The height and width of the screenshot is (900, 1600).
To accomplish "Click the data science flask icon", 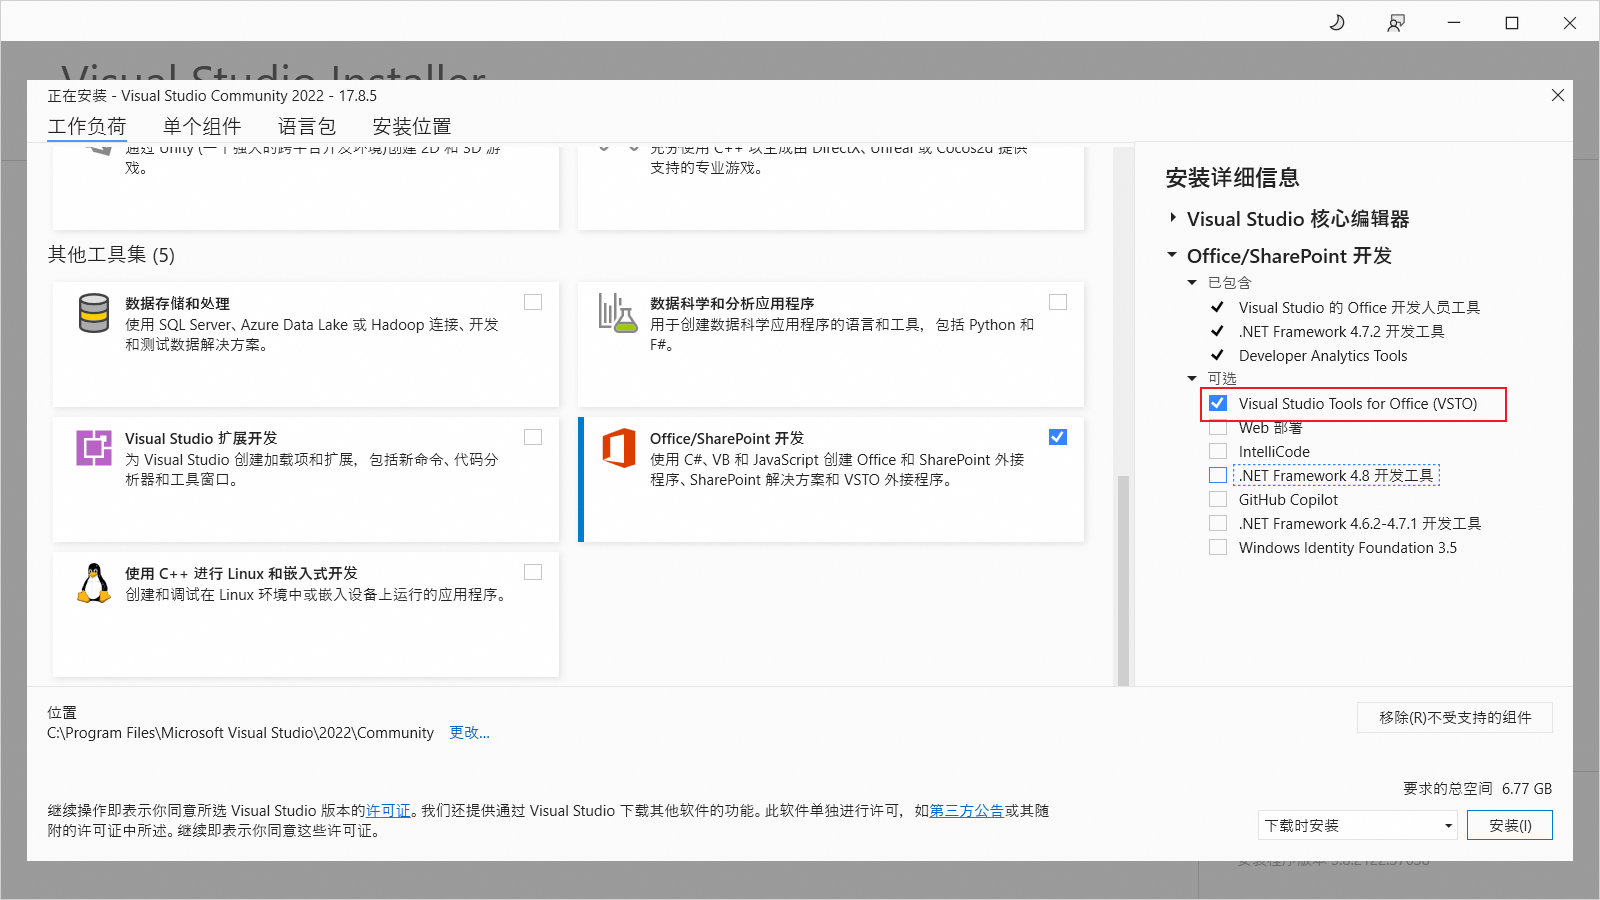I will coord(617,313).
